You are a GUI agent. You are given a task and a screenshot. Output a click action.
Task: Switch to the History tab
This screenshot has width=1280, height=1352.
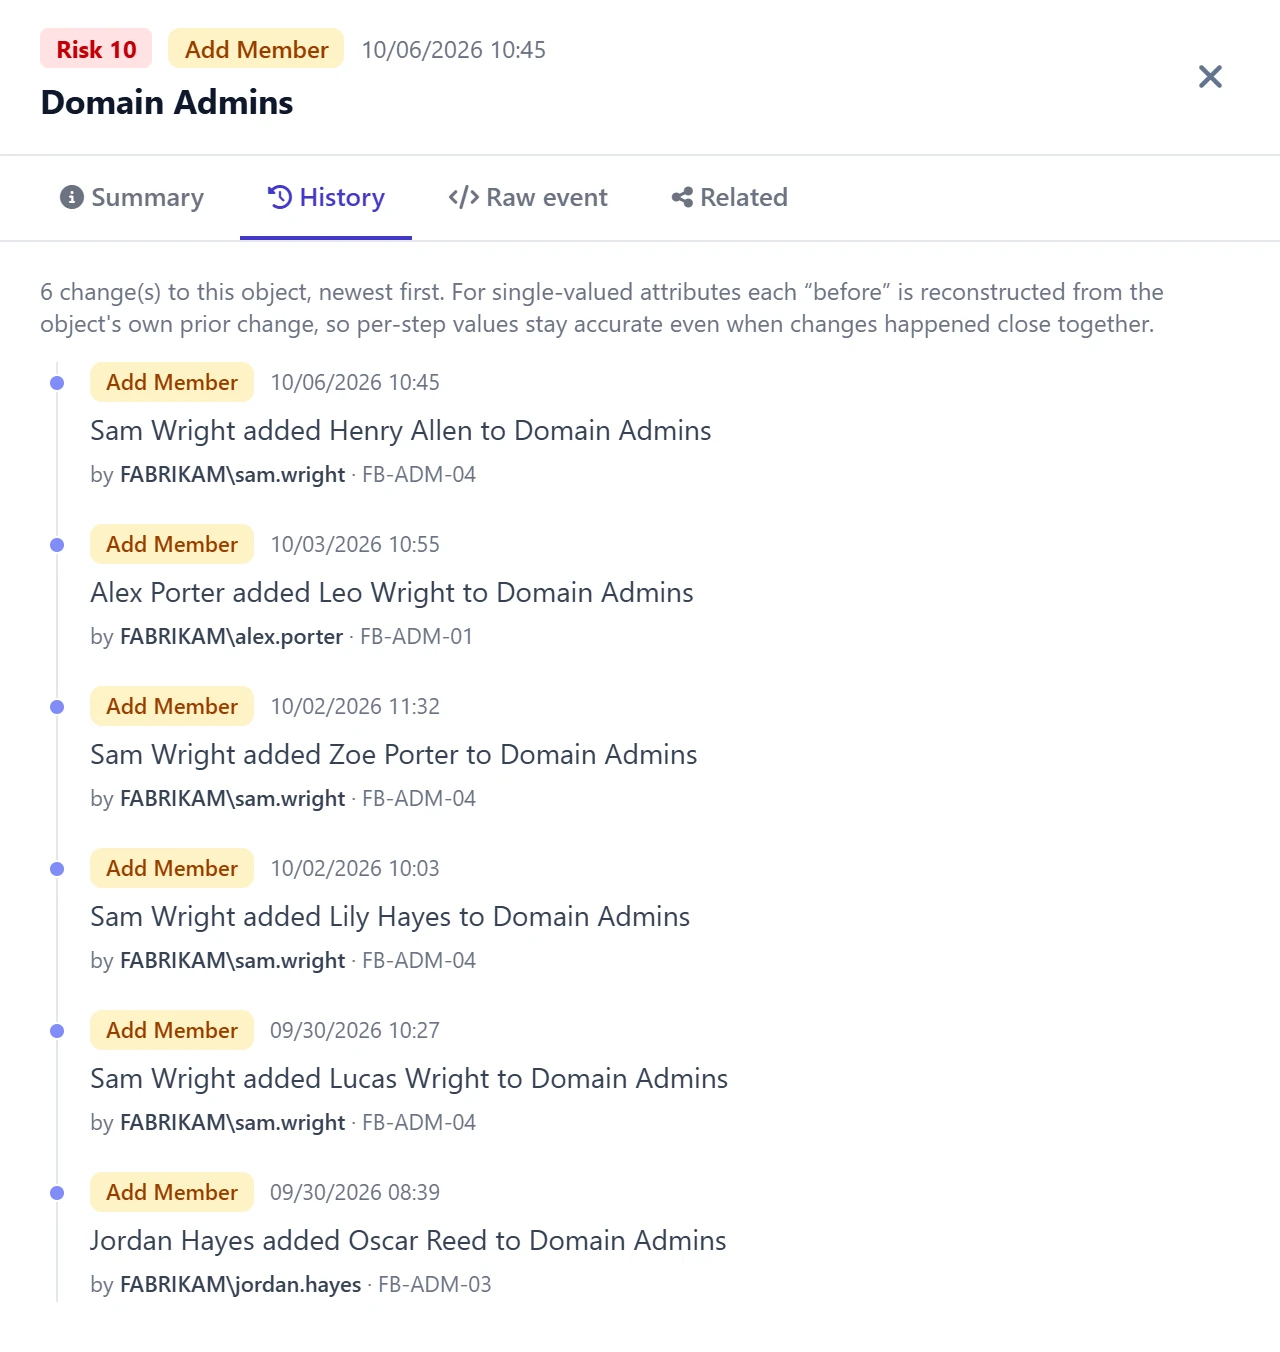326,197
